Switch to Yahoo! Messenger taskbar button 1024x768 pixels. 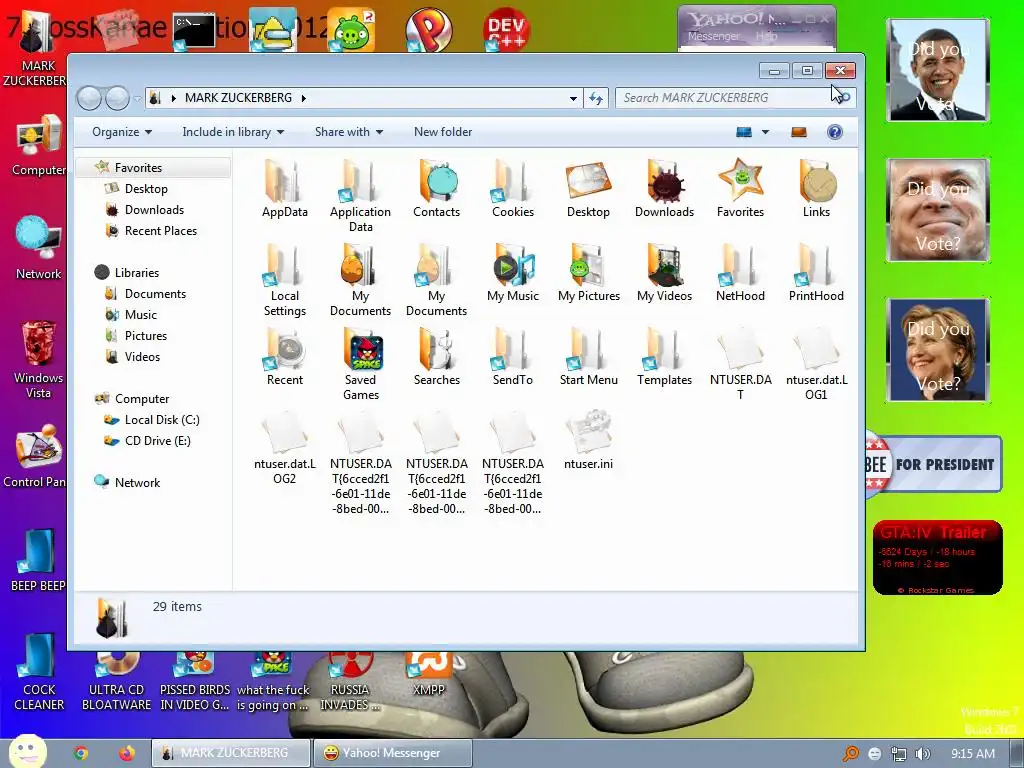point(392,753)
